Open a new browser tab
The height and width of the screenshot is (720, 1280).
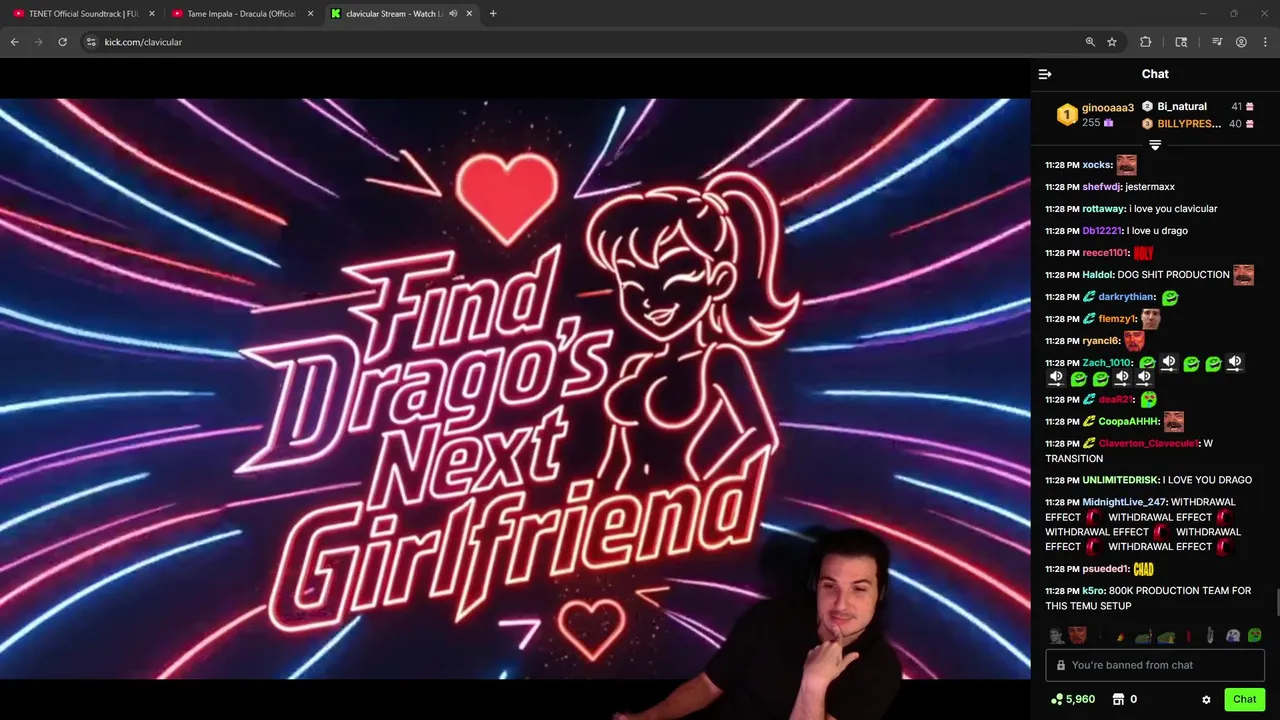[x=493, y=14]
